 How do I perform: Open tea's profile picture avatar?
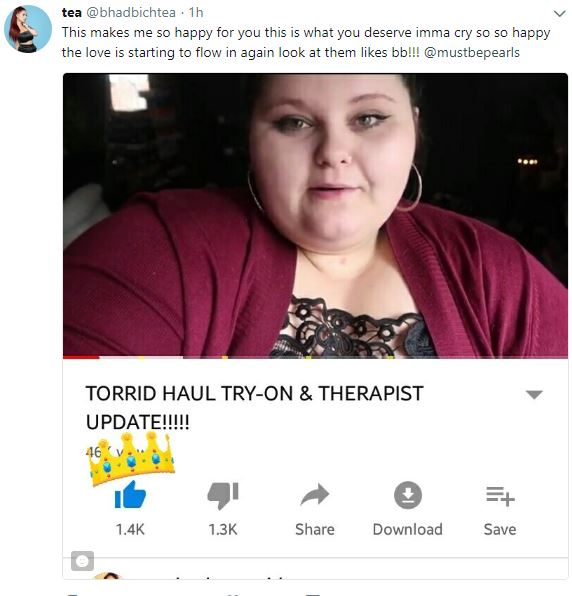tap(28, 29)
